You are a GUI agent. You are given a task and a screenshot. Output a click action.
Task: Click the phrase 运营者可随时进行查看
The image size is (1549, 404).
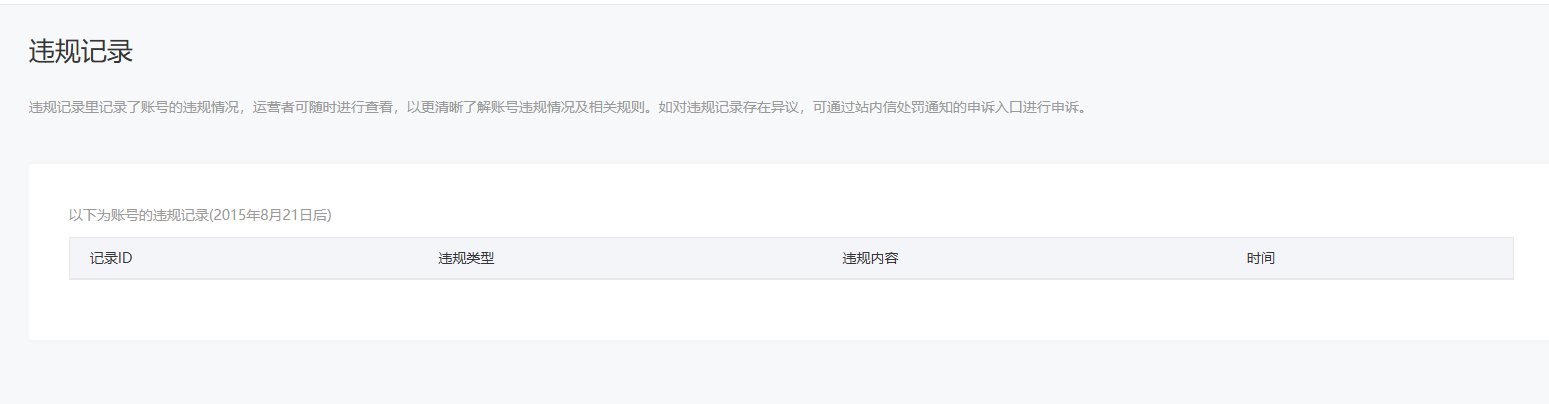coord(323,107)
